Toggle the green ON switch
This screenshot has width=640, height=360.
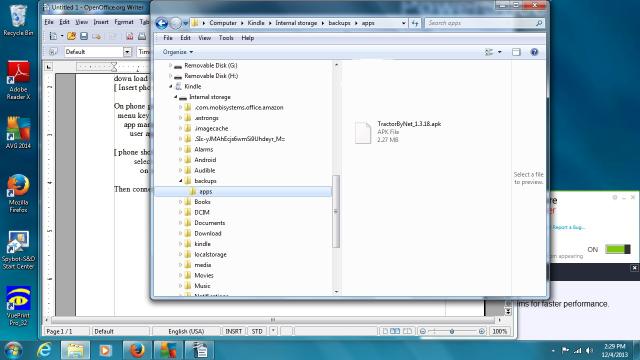618,249
